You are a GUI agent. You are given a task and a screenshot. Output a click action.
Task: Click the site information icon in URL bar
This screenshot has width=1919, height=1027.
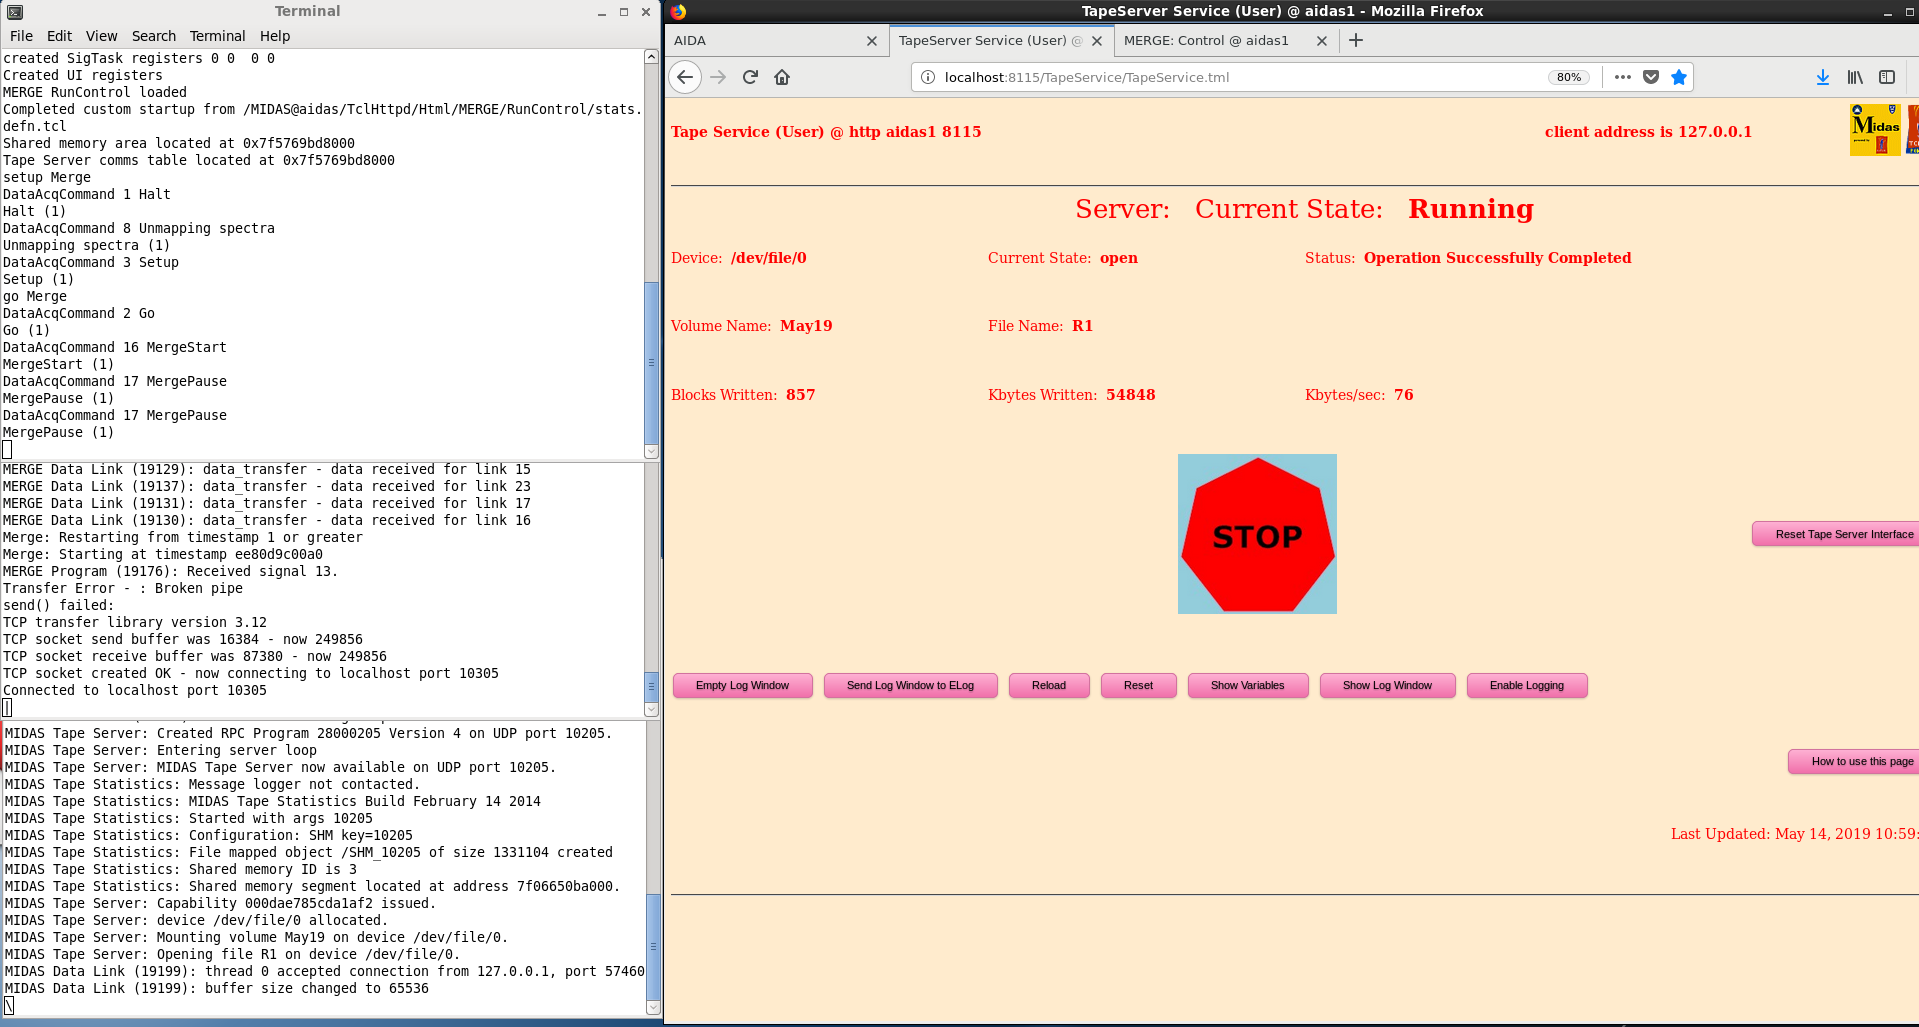click(x=927, y=77)
